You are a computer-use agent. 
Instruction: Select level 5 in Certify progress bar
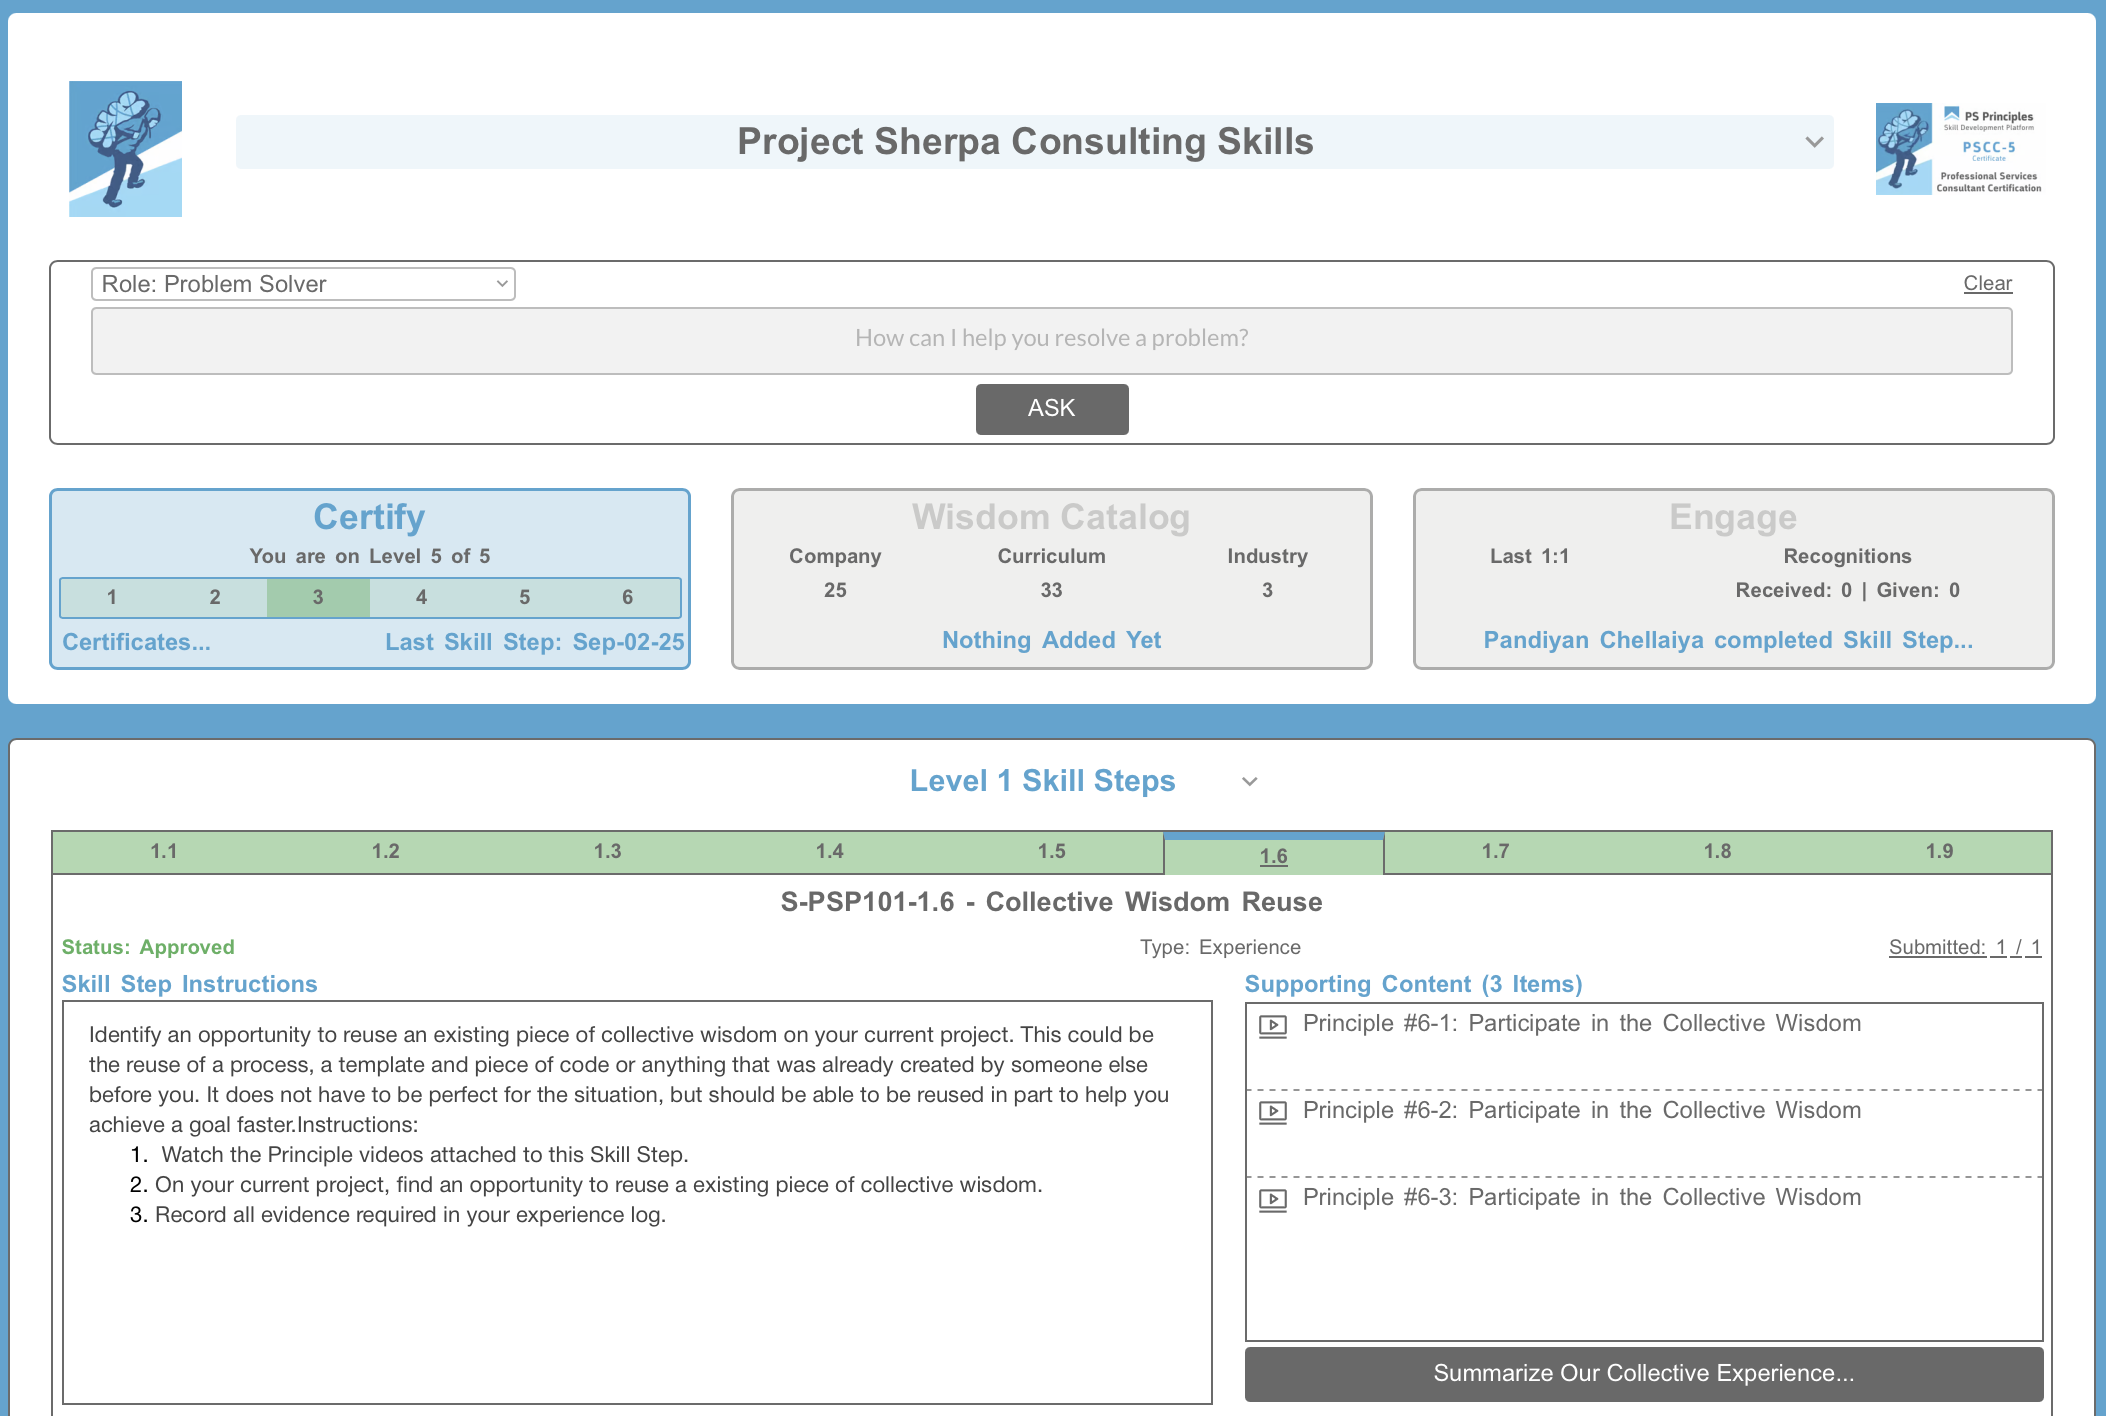click(x=524, y=597)
